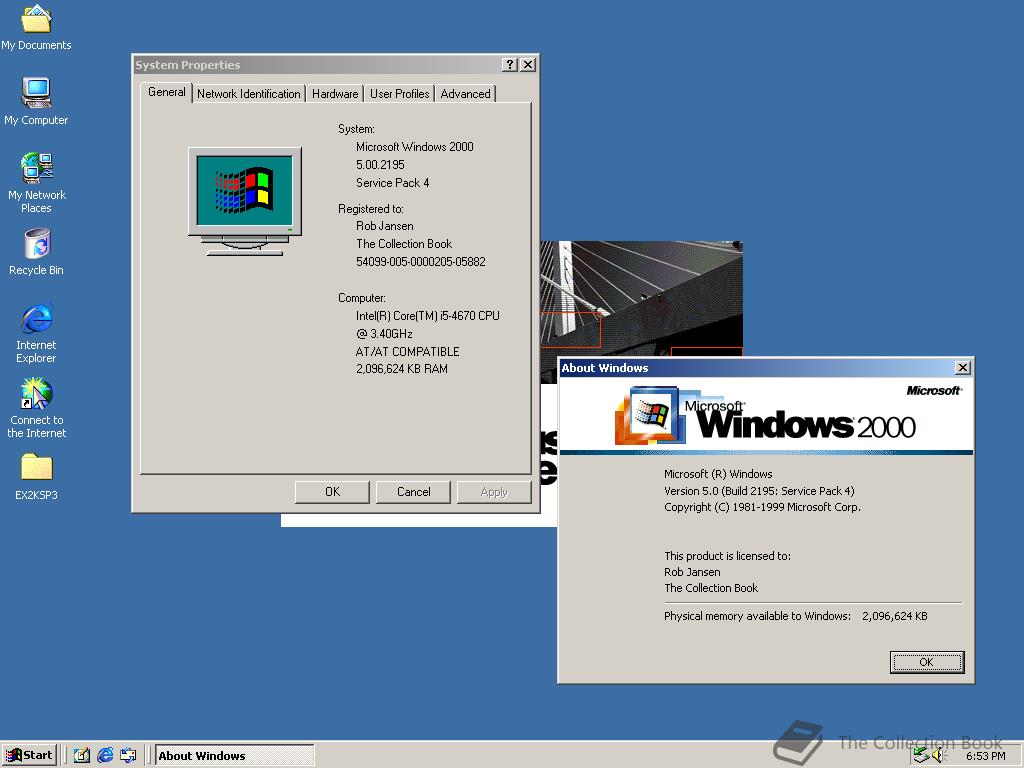Click '@ 3.40GHz' text
The height and width of the screenshot is (768, 1024).
coord(384,334)
